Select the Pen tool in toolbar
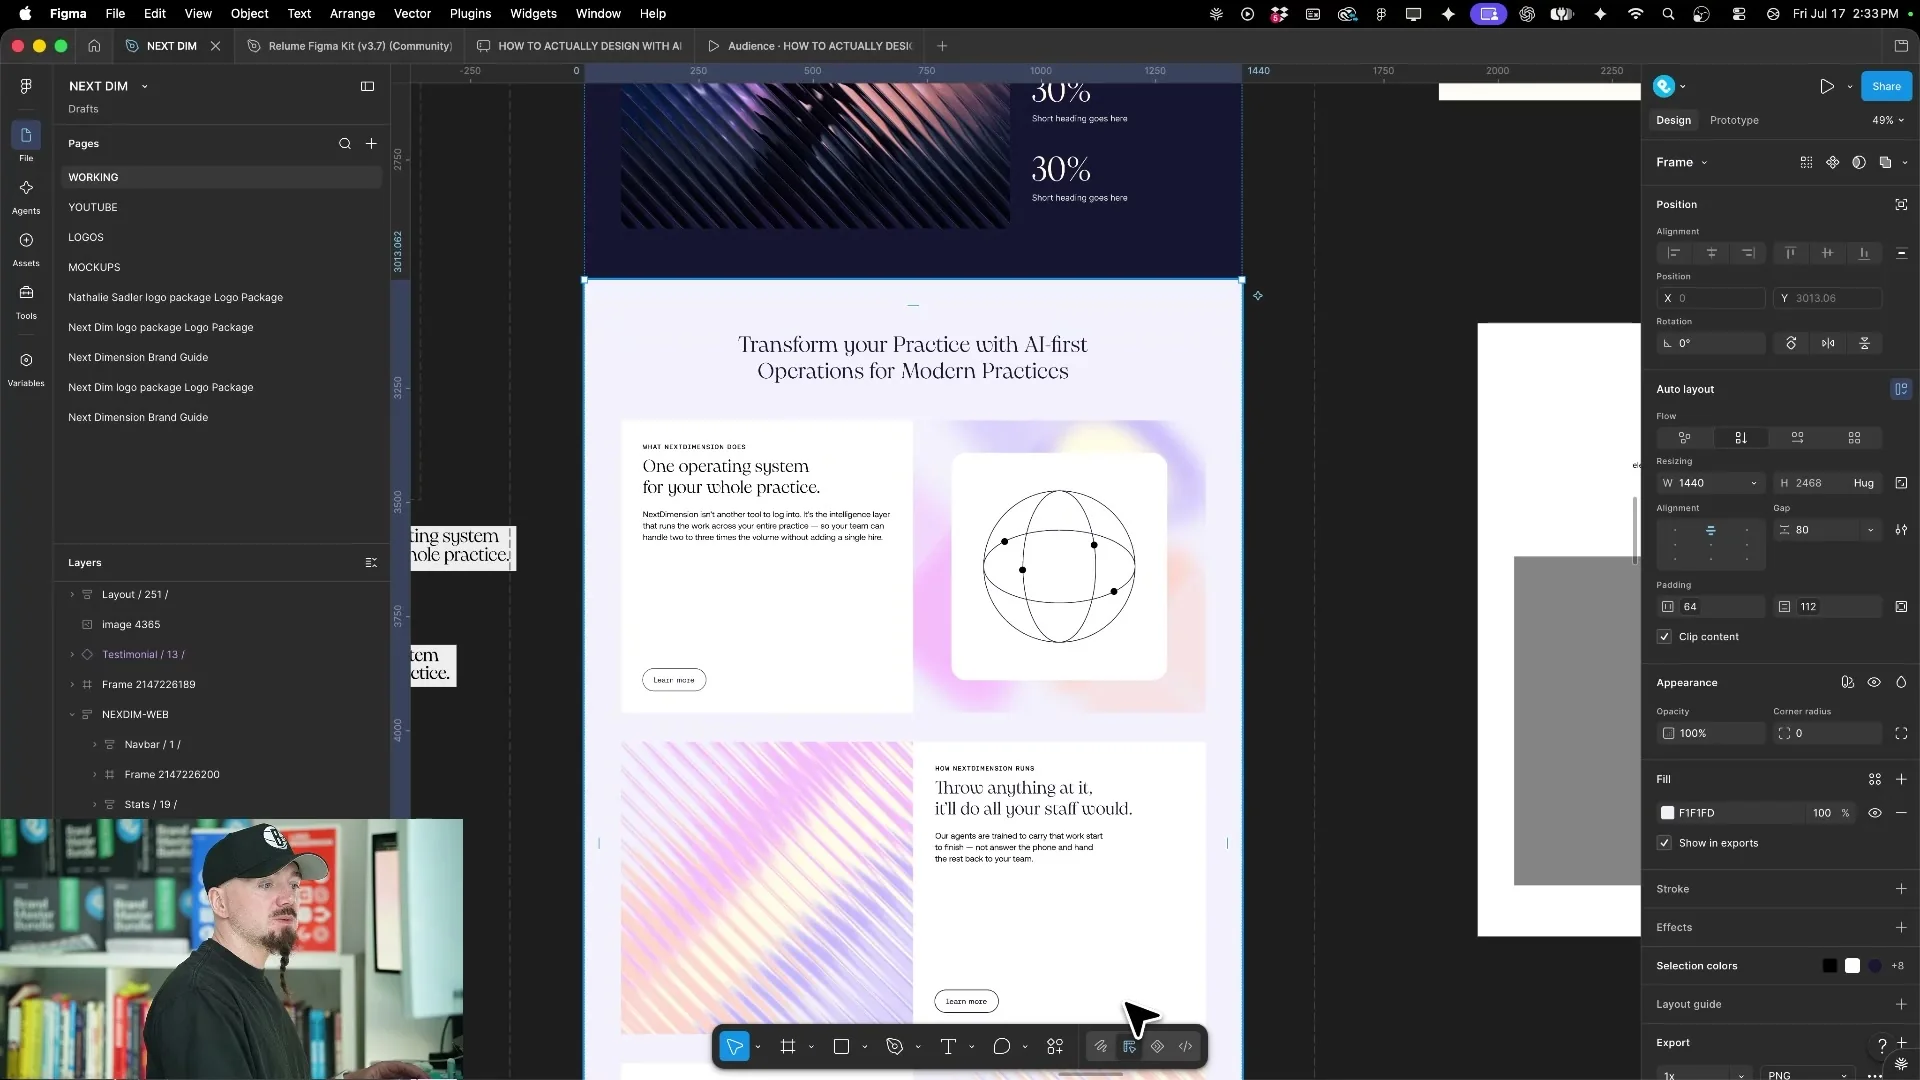Screen dimensions: 1920x1080 click(x=895, y=1047)
